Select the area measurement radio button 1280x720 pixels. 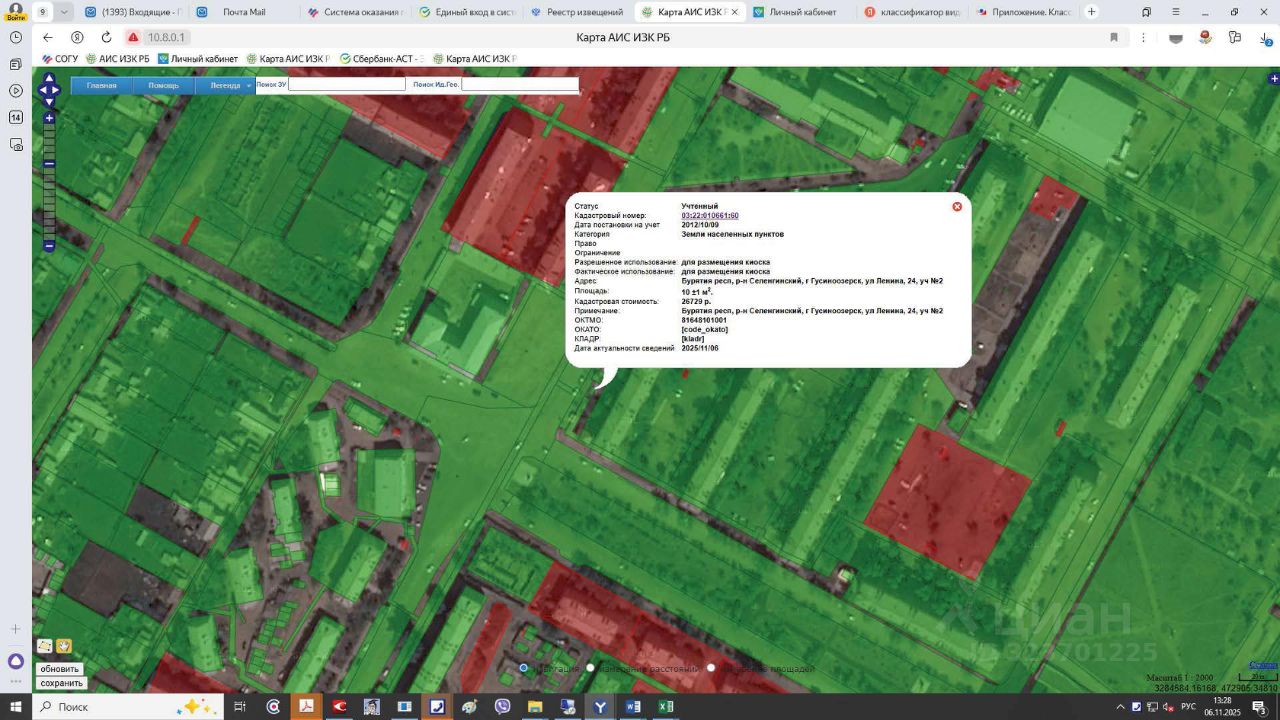(x=711, y=668)
